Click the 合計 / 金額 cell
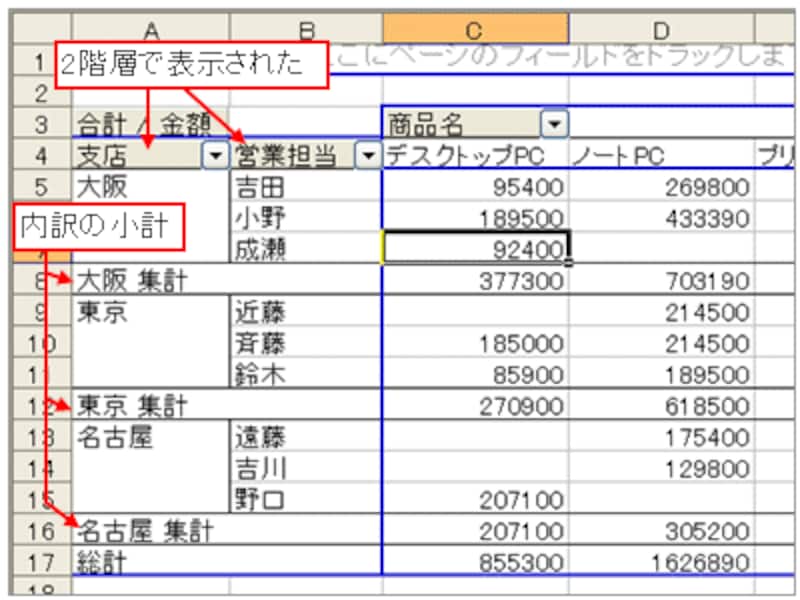The height and width of the screenshot is (600, 800). pyautogui.click(x=150, y=125)
